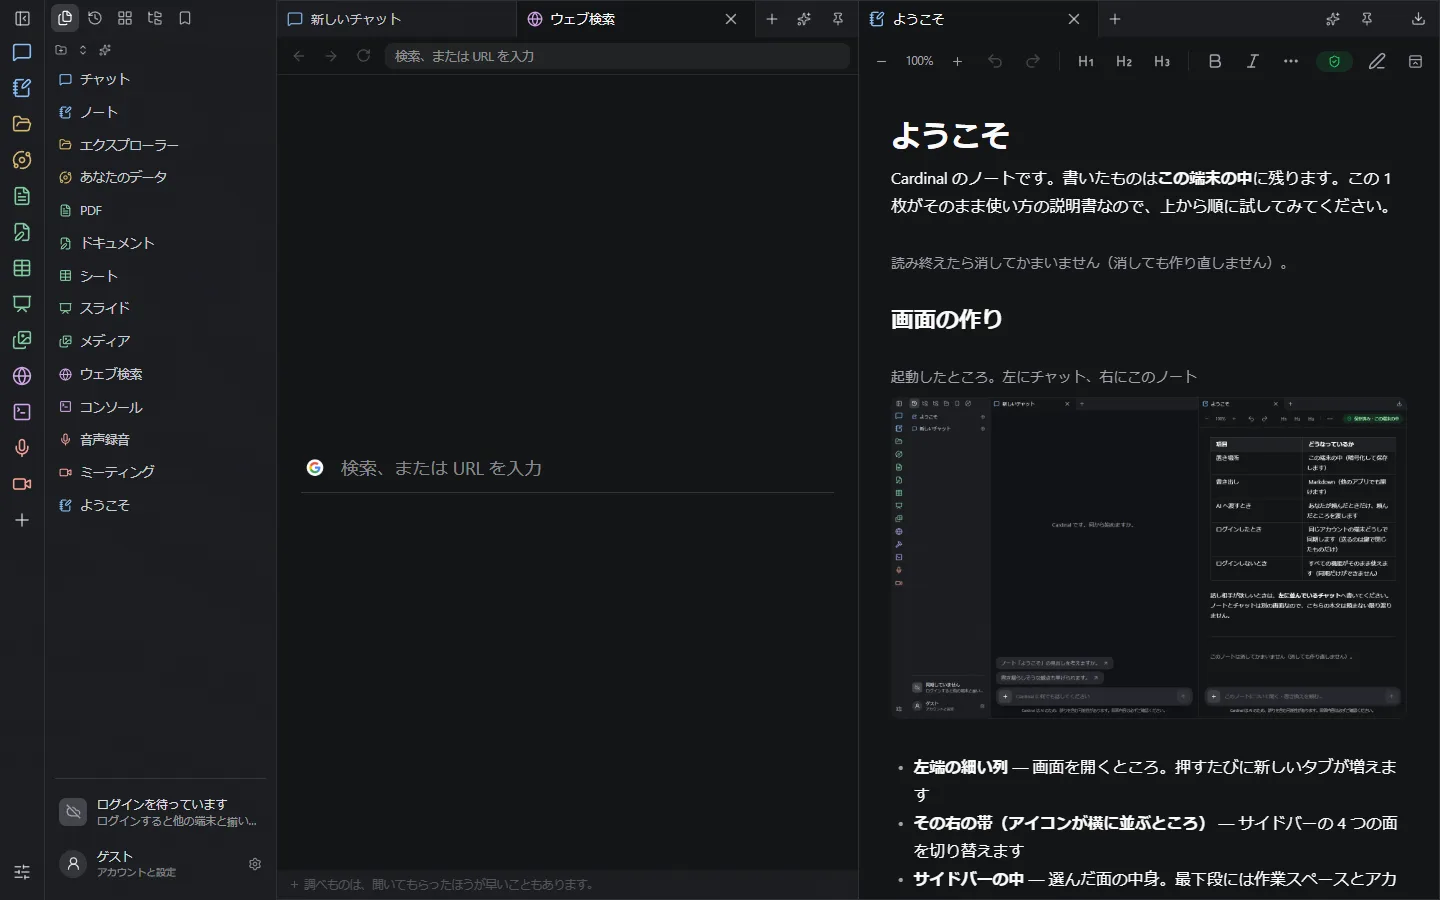Open あなたのデータ in the sidebar list
Image resolution: width=1440 pixels, height=900 pixels.
click(161, 177)
